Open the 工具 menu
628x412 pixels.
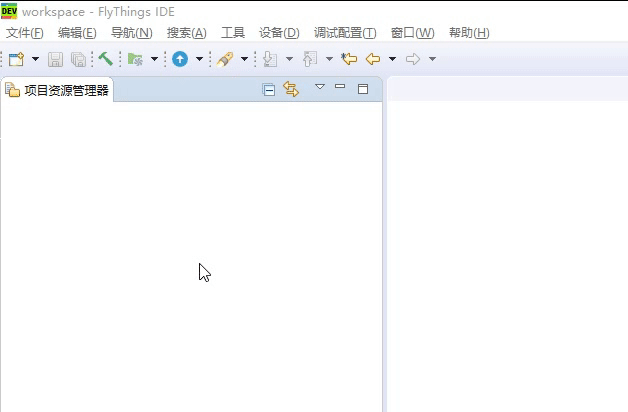[233, 33]
